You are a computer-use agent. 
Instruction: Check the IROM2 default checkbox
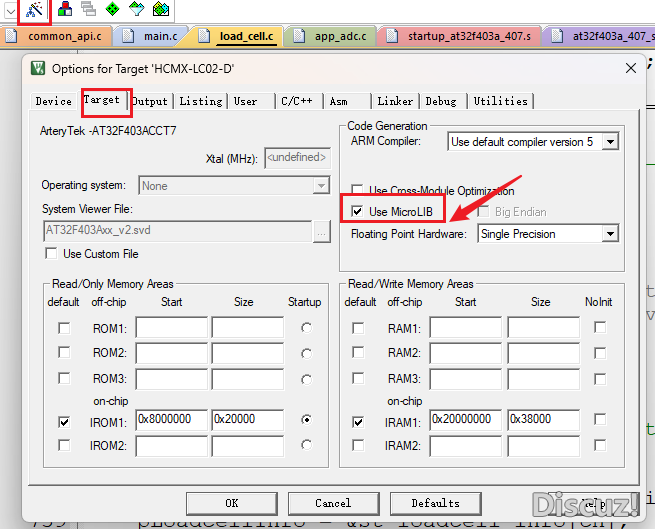coord(64,445)
